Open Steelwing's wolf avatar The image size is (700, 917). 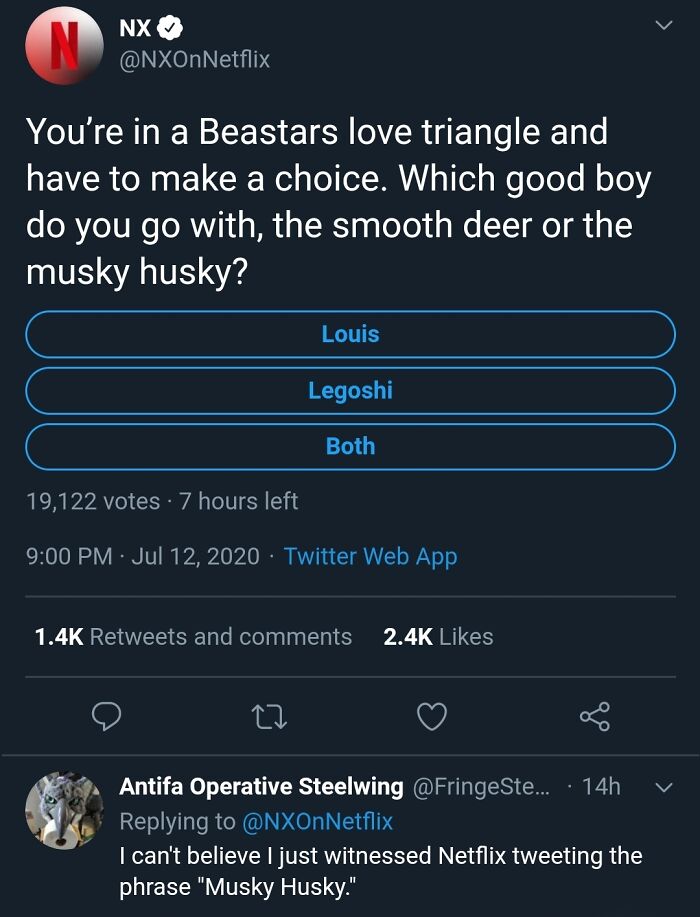pyautogui.click(x=64, y=810)
